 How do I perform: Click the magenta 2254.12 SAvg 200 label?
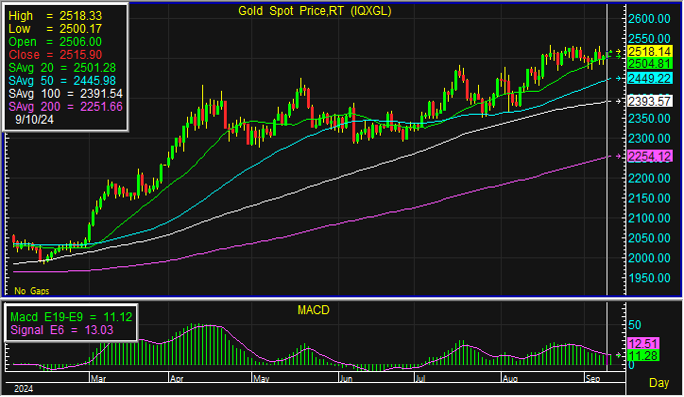pyautogui.click(x=650, y=156)
